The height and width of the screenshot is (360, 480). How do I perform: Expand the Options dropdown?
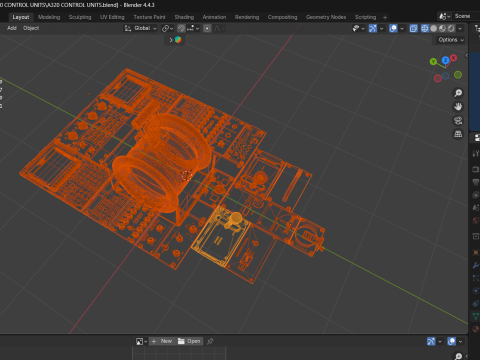coord(451,40)
